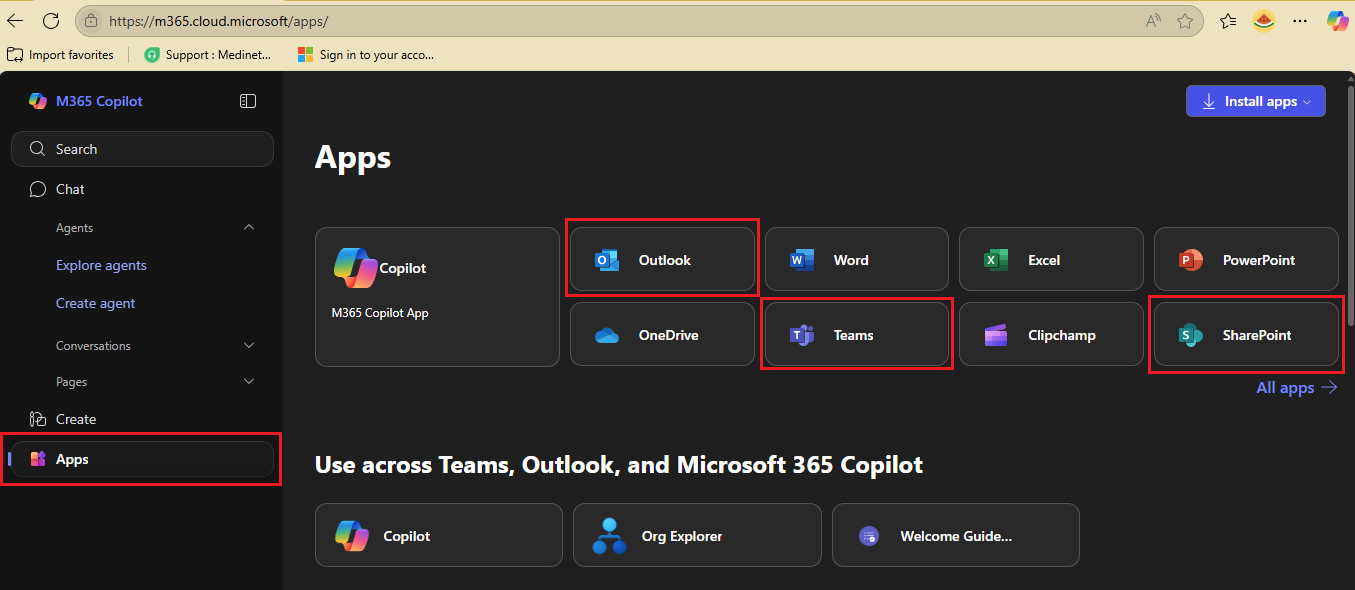The height and width of the screenshot is (590, 1355).
Task: Launch Word from the apps grid
Action: click(x=856, y=260)
